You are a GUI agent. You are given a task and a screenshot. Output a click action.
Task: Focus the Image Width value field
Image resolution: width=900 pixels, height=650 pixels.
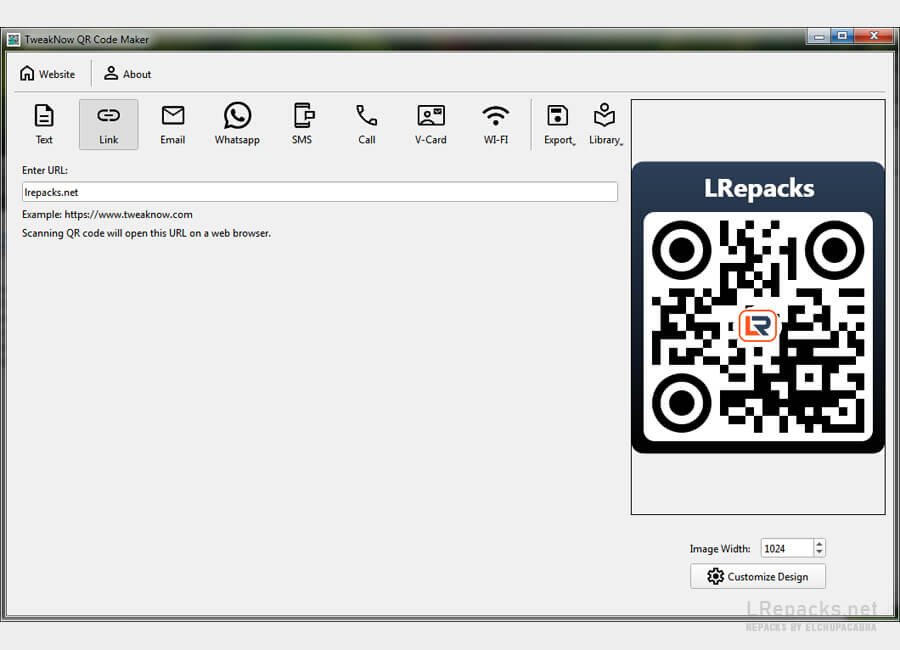pyautogui.click(x=787, y=548)
